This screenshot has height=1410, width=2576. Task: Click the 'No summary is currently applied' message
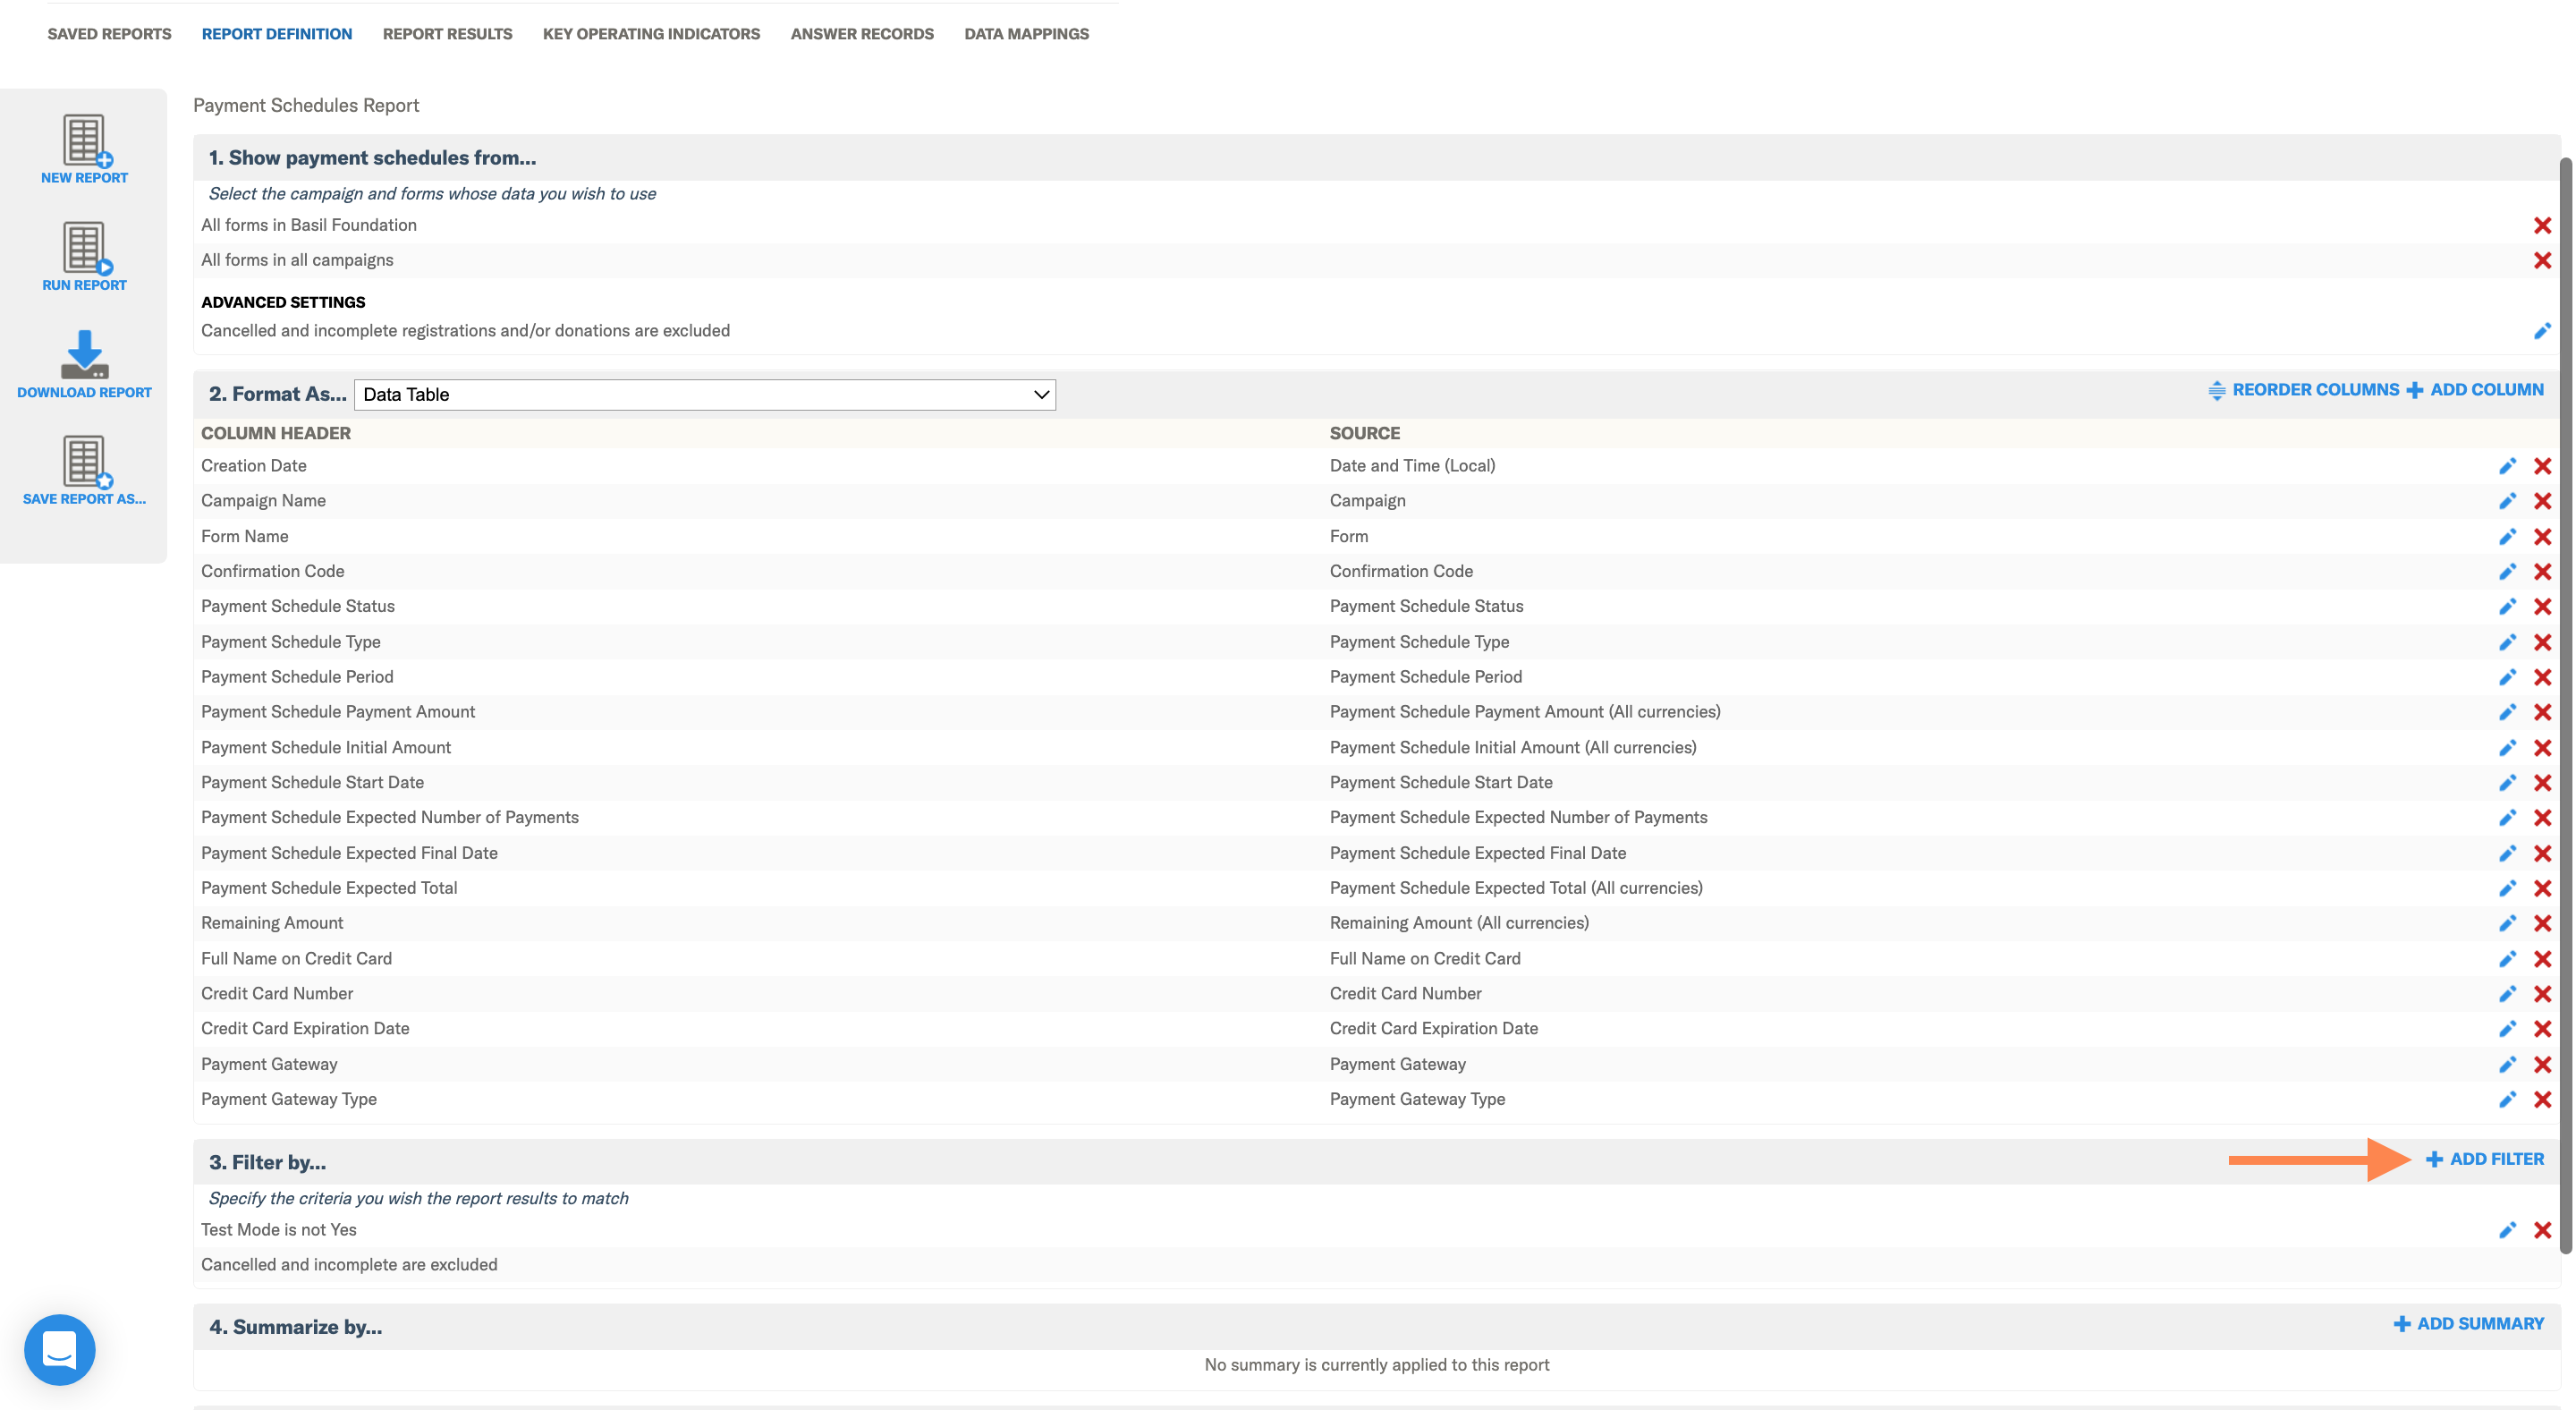pos(1377,1365)
